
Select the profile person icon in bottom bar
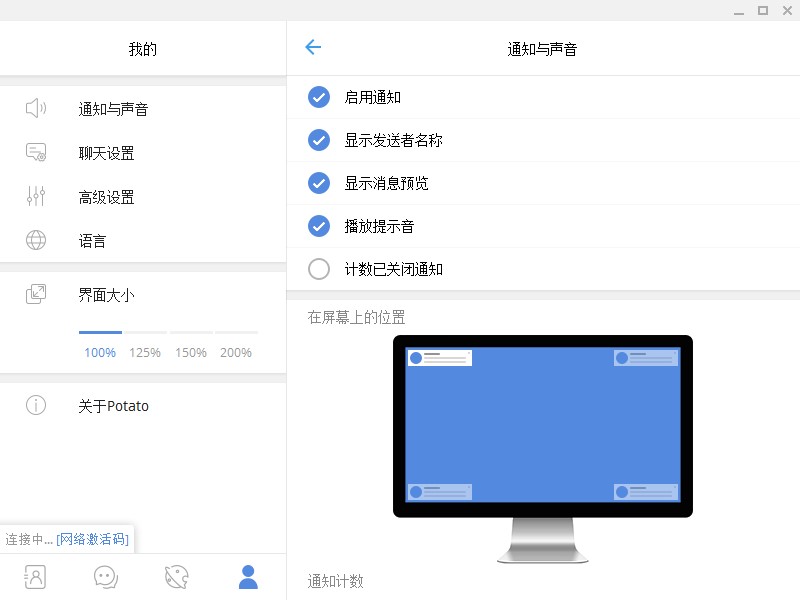click(248, 577)
